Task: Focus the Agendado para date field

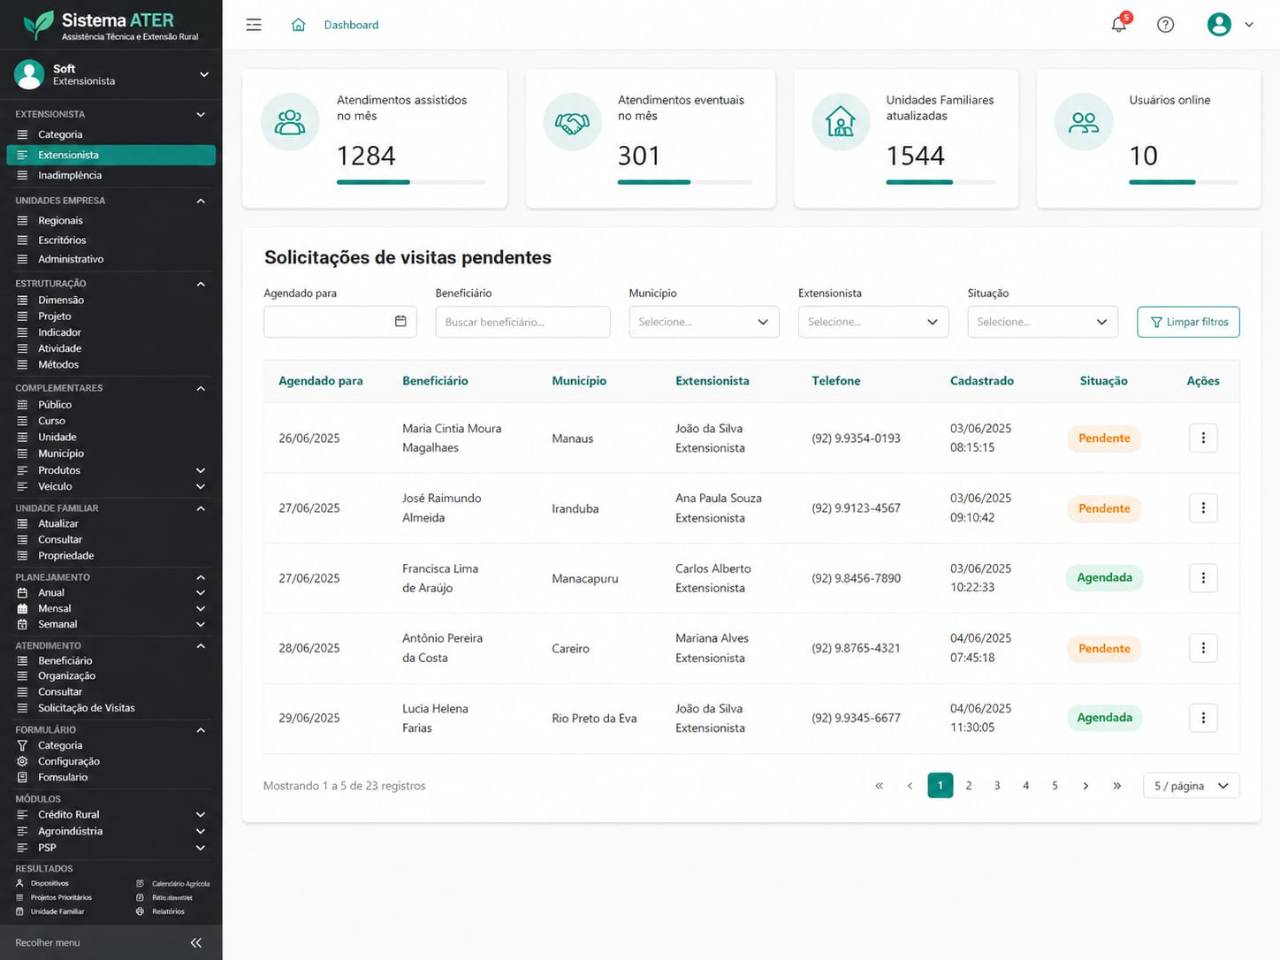Action: coord(340,322)
